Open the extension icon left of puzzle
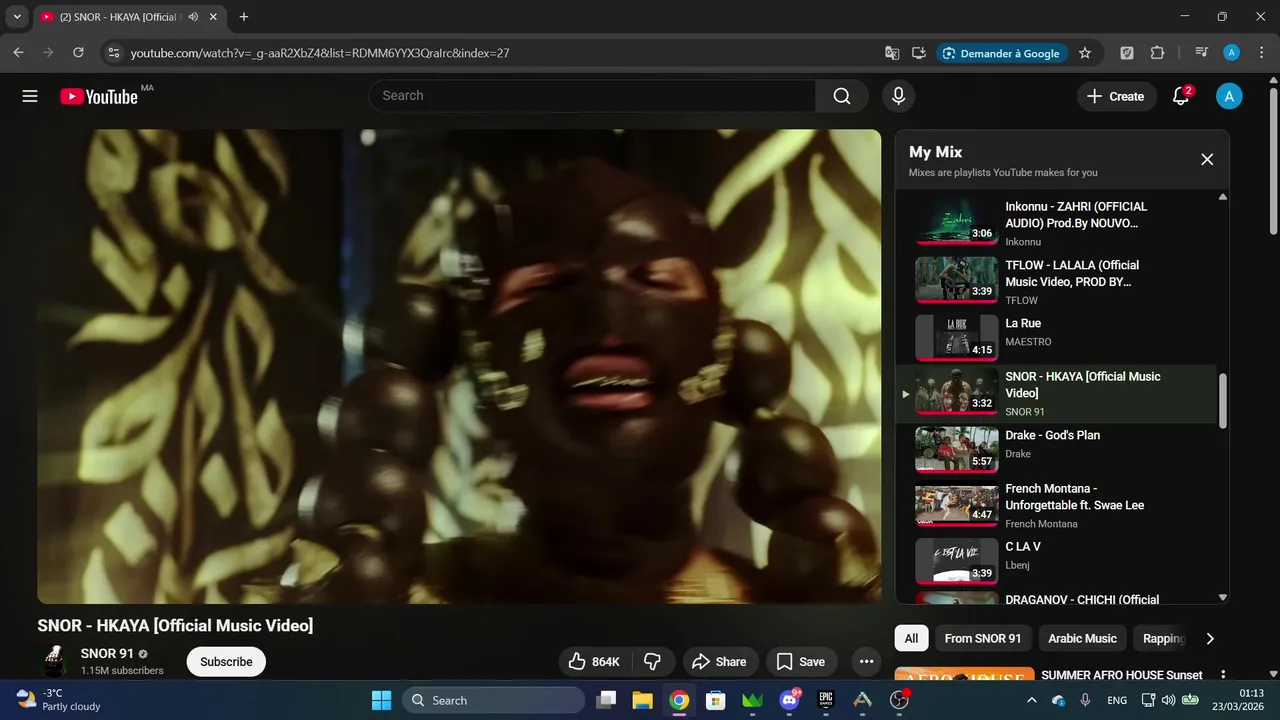1280x720 pixels. click(x=1127, y=53)
